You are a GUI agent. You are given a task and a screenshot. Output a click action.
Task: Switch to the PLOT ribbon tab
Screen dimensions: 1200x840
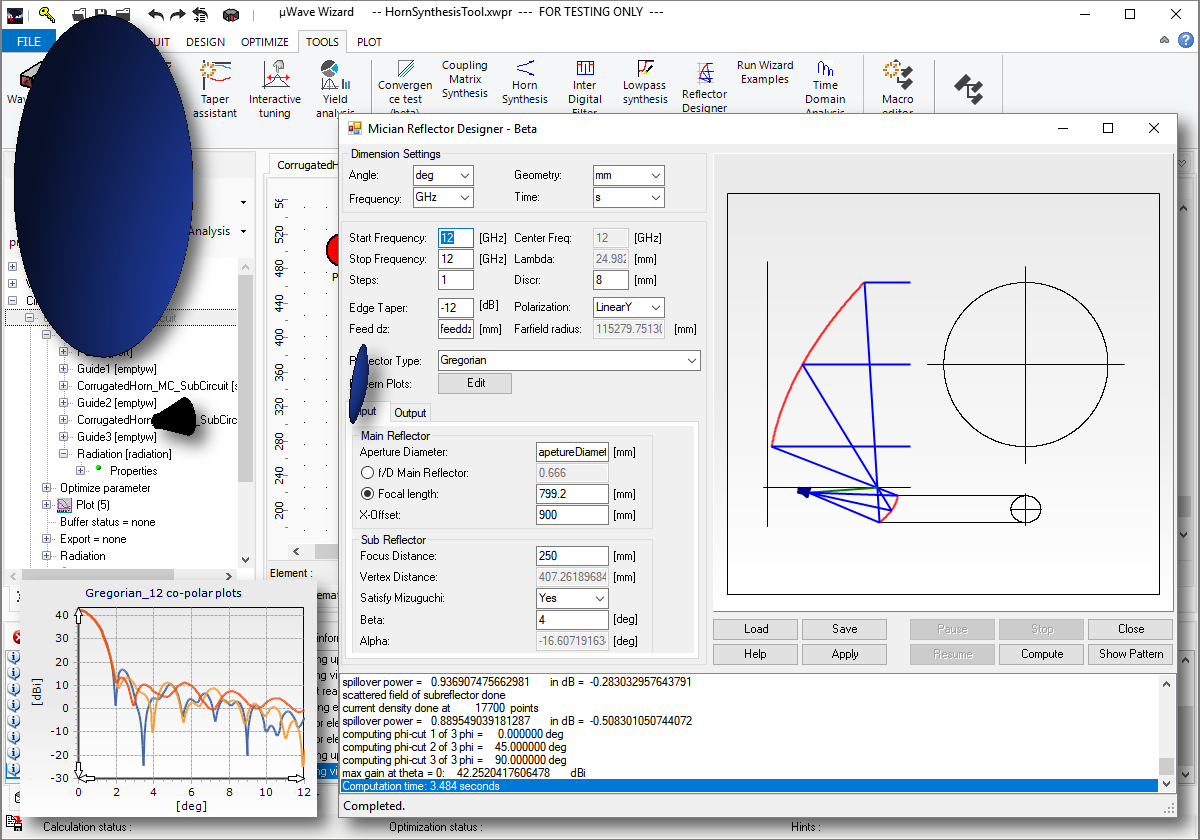(369, 42)
